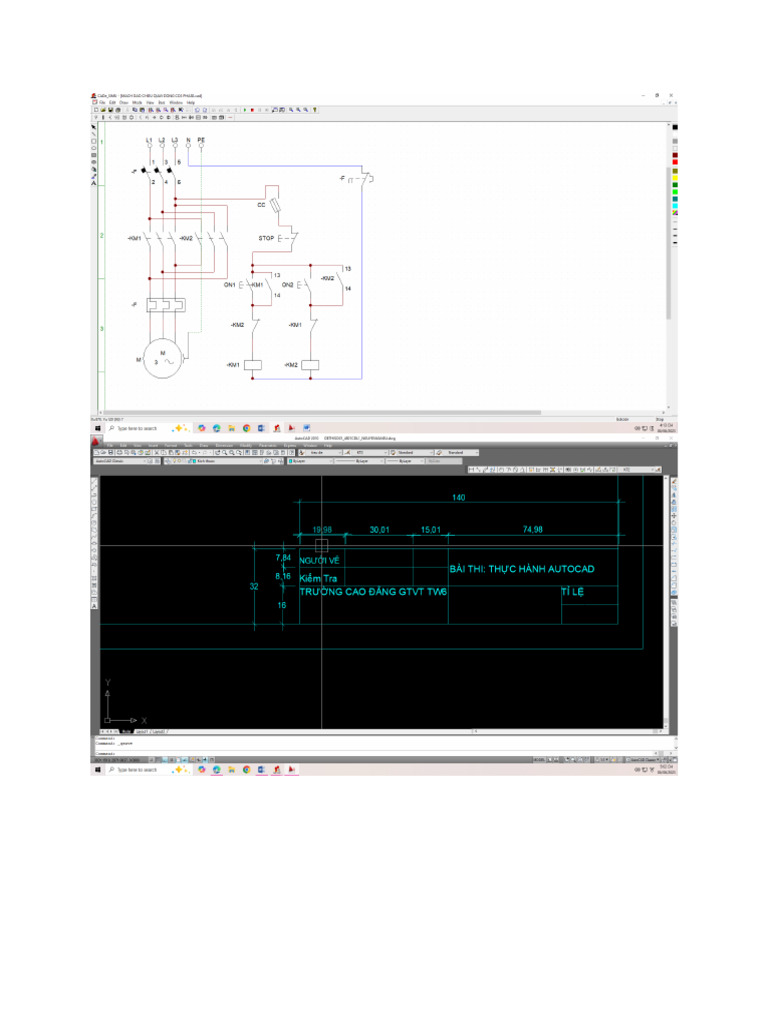Select the pointer tool in CADe_SIMU left toolbar
Viewport: 768px width, 1024px height.
point(93,127)
